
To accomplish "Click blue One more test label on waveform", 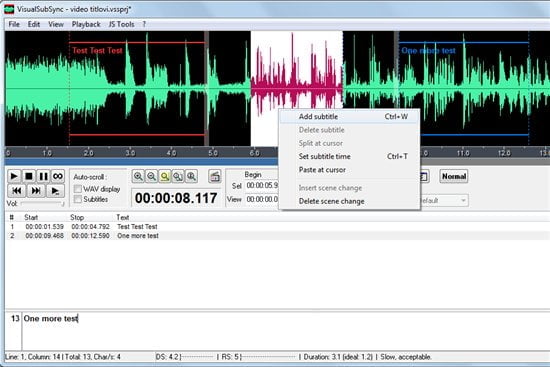I will [428, 51].
